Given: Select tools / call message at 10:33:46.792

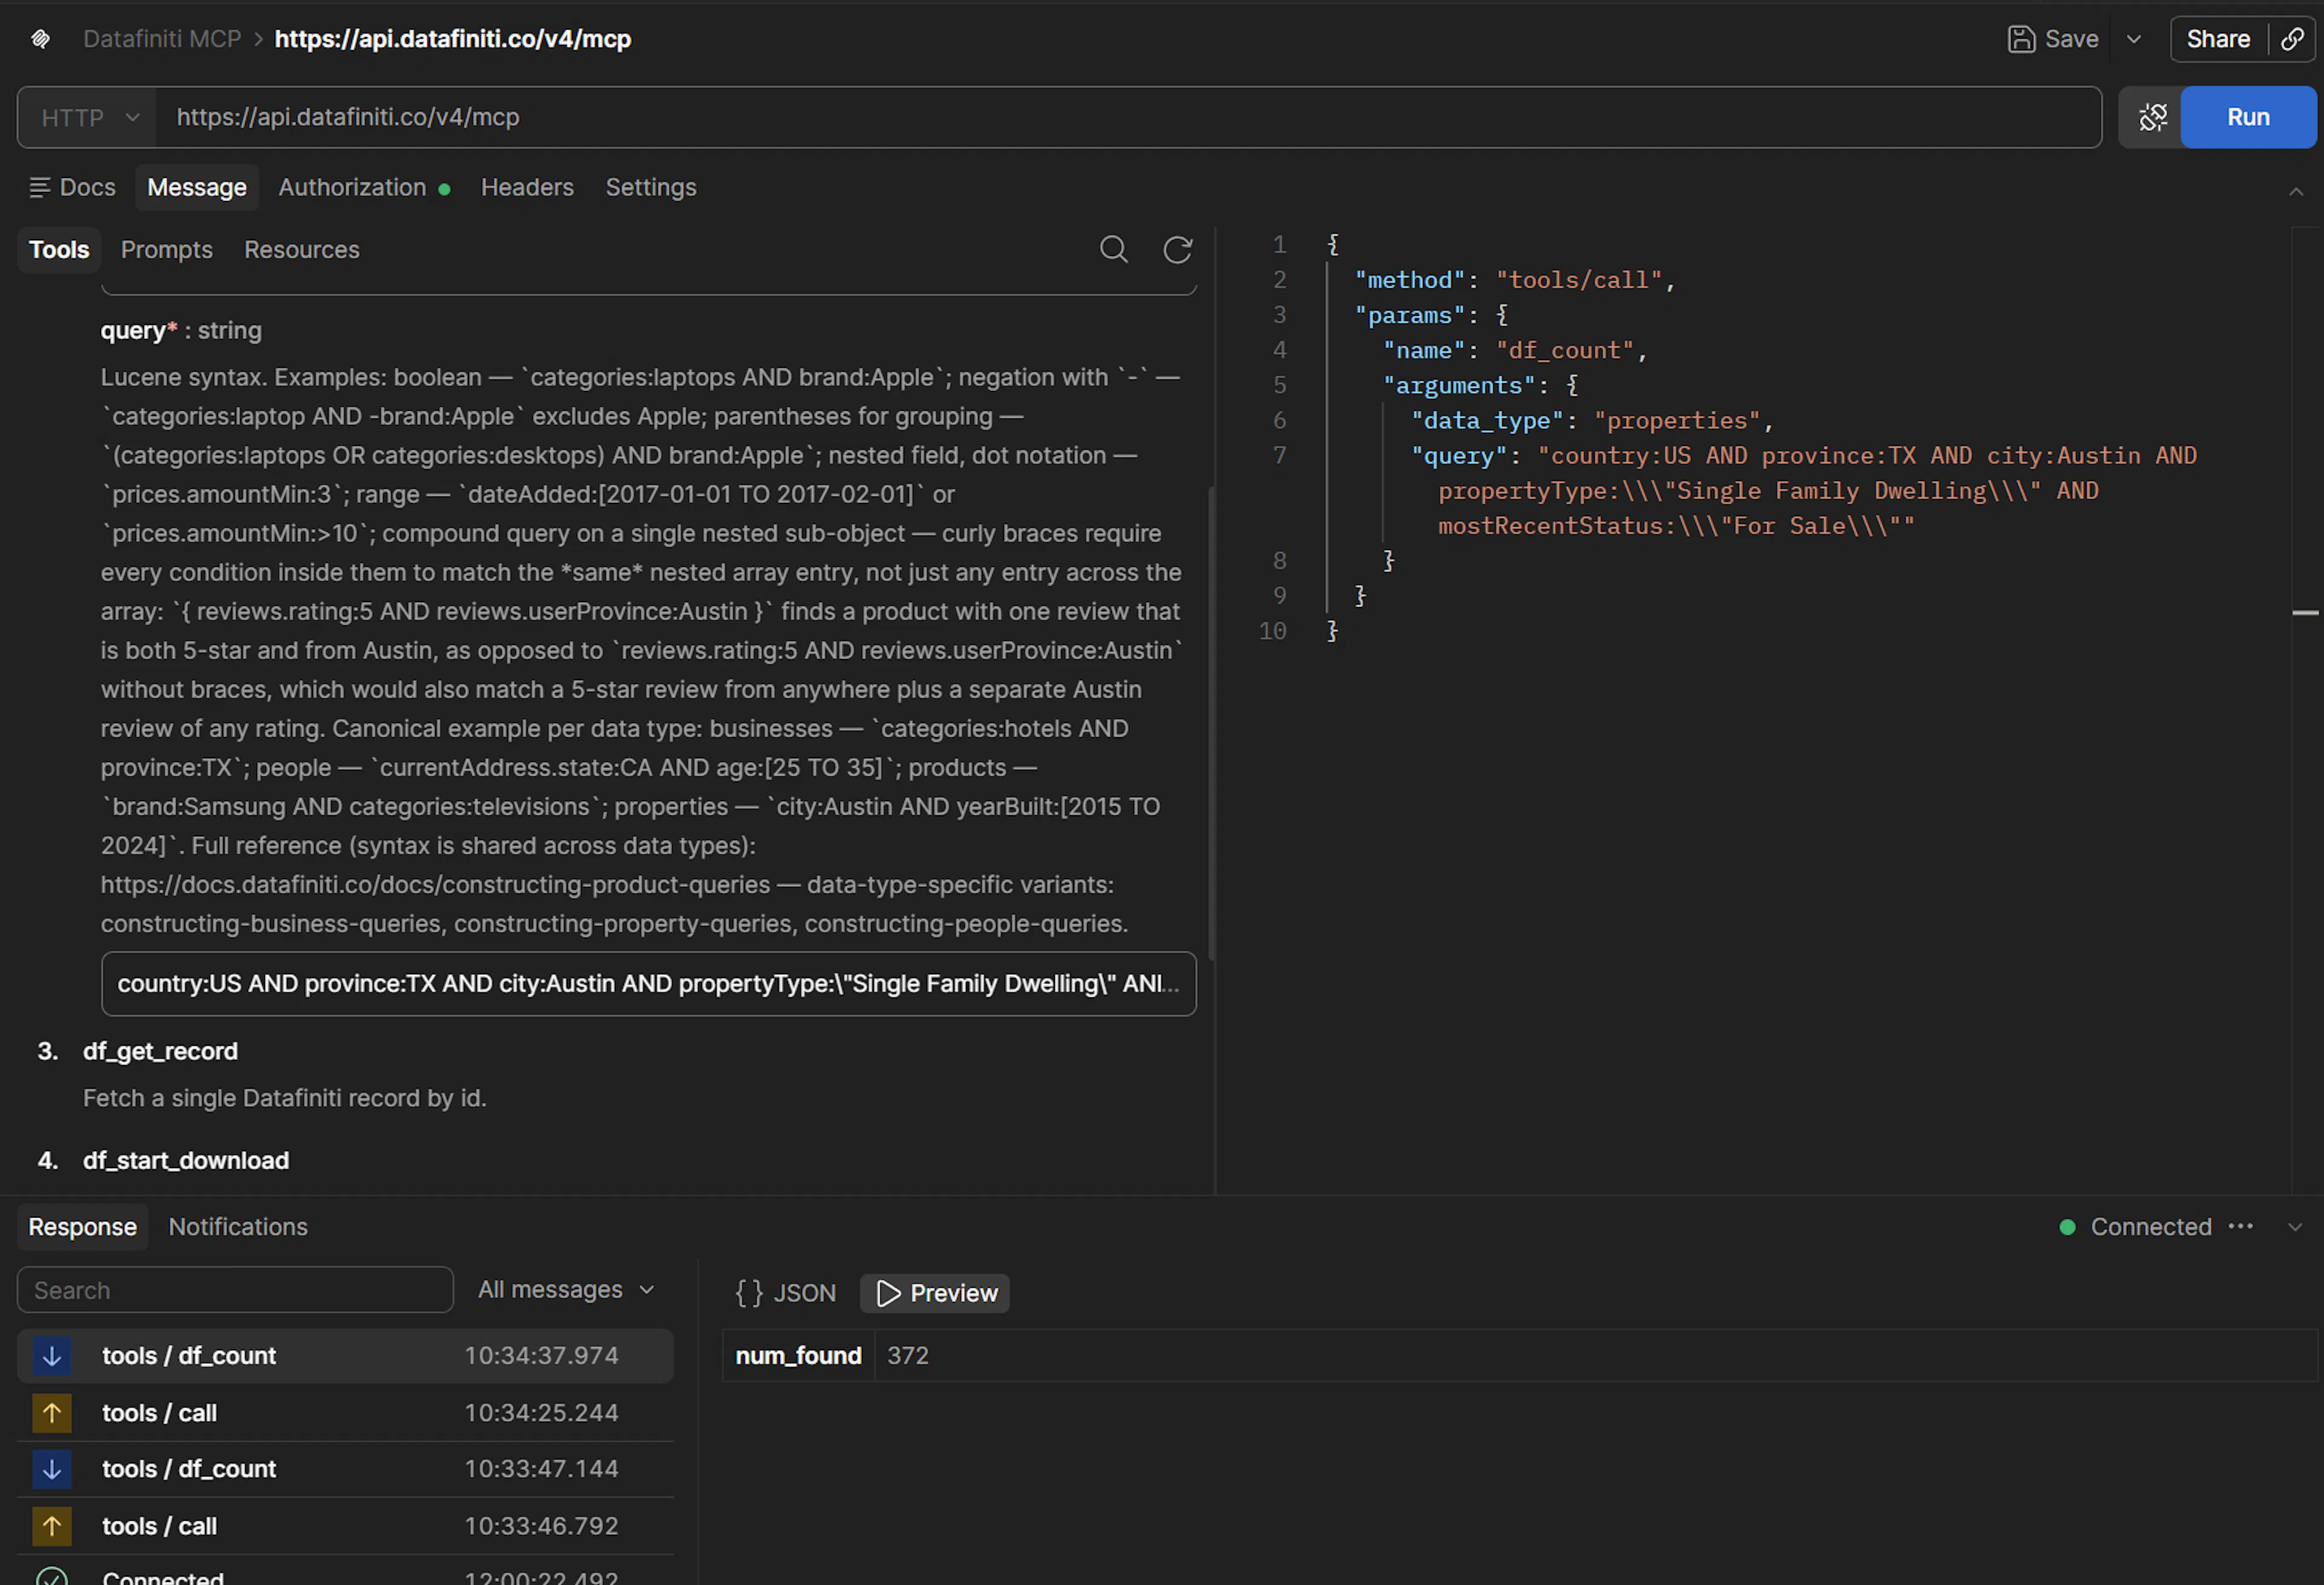Looking at the screenshot, I should pos(345,1526).
